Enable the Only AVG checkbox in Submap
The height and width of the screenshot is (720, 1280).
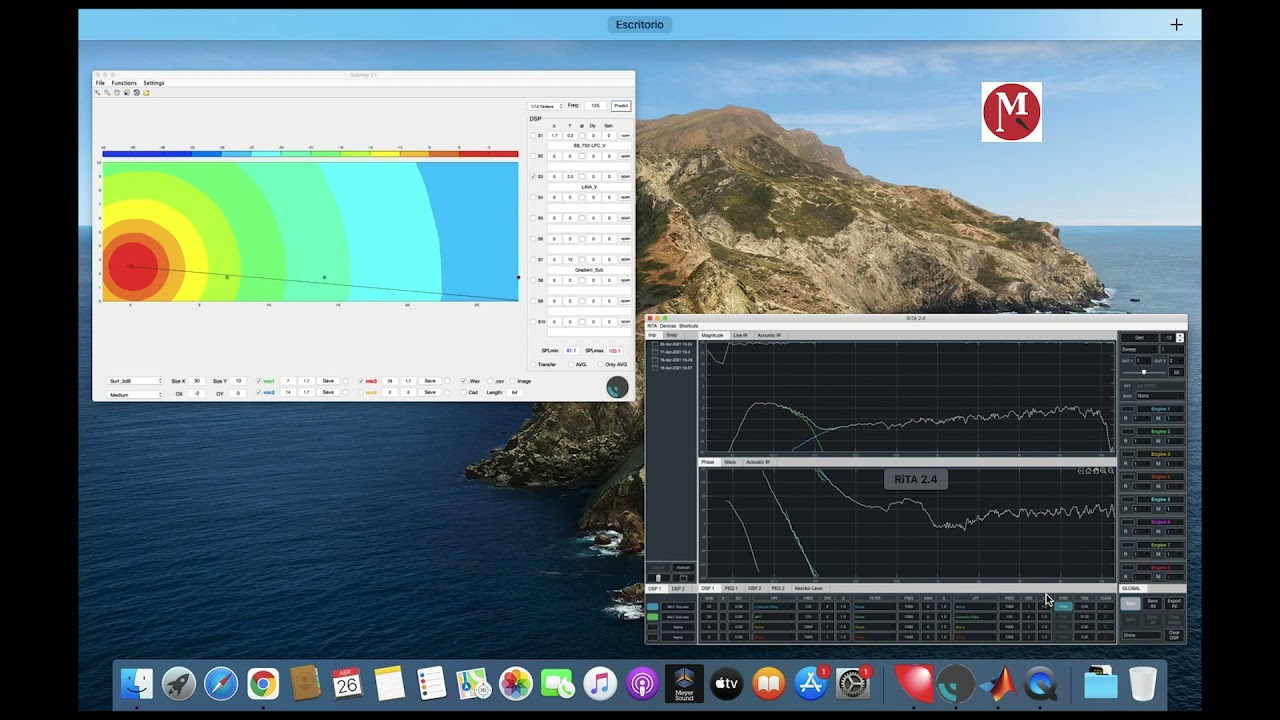599,364
